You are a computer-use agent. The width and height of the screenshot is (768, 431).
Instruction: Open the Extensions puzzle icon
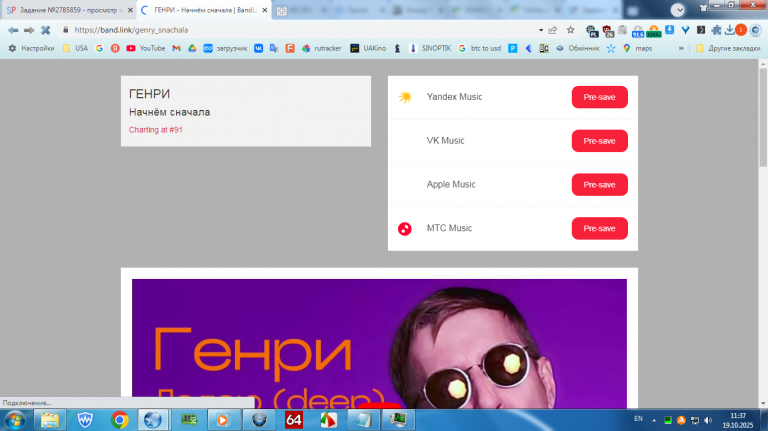[716, 30]
